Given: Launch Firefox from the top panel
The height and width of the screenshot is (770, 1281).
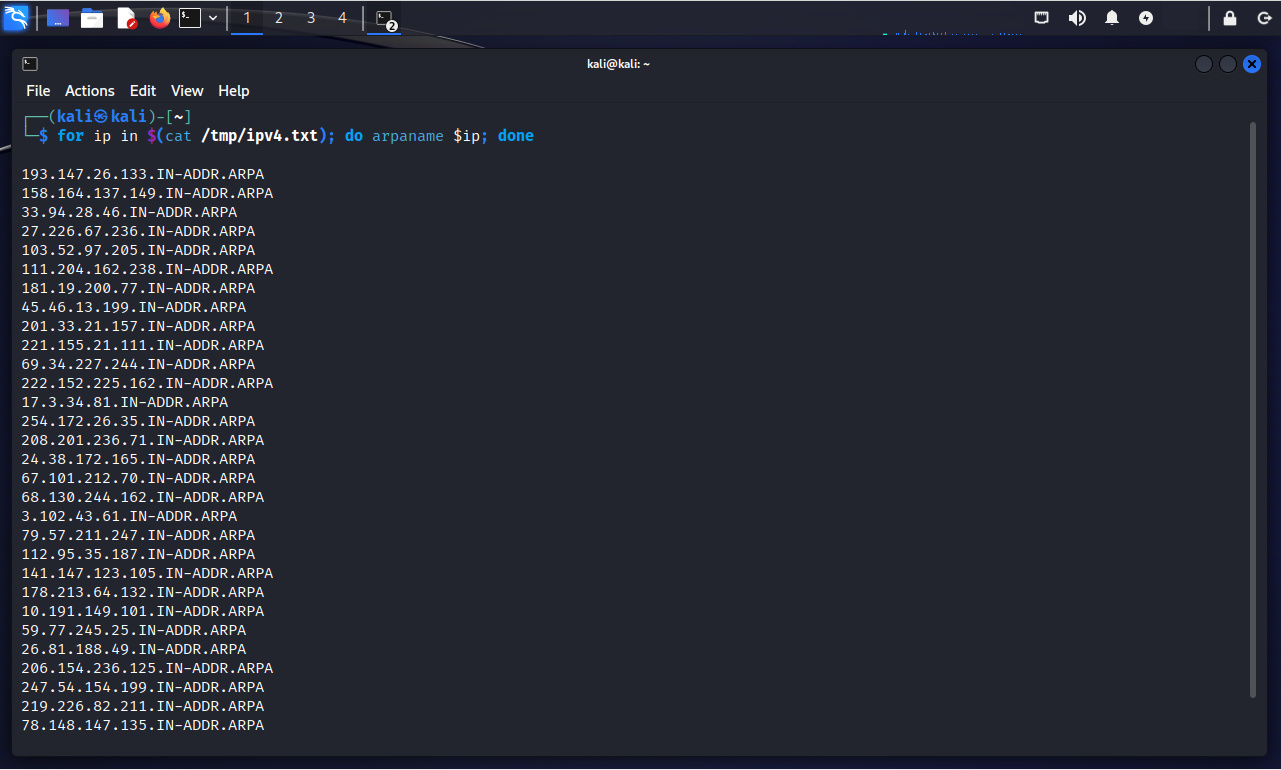Looking at the screenshot, I should coord(160,18).
